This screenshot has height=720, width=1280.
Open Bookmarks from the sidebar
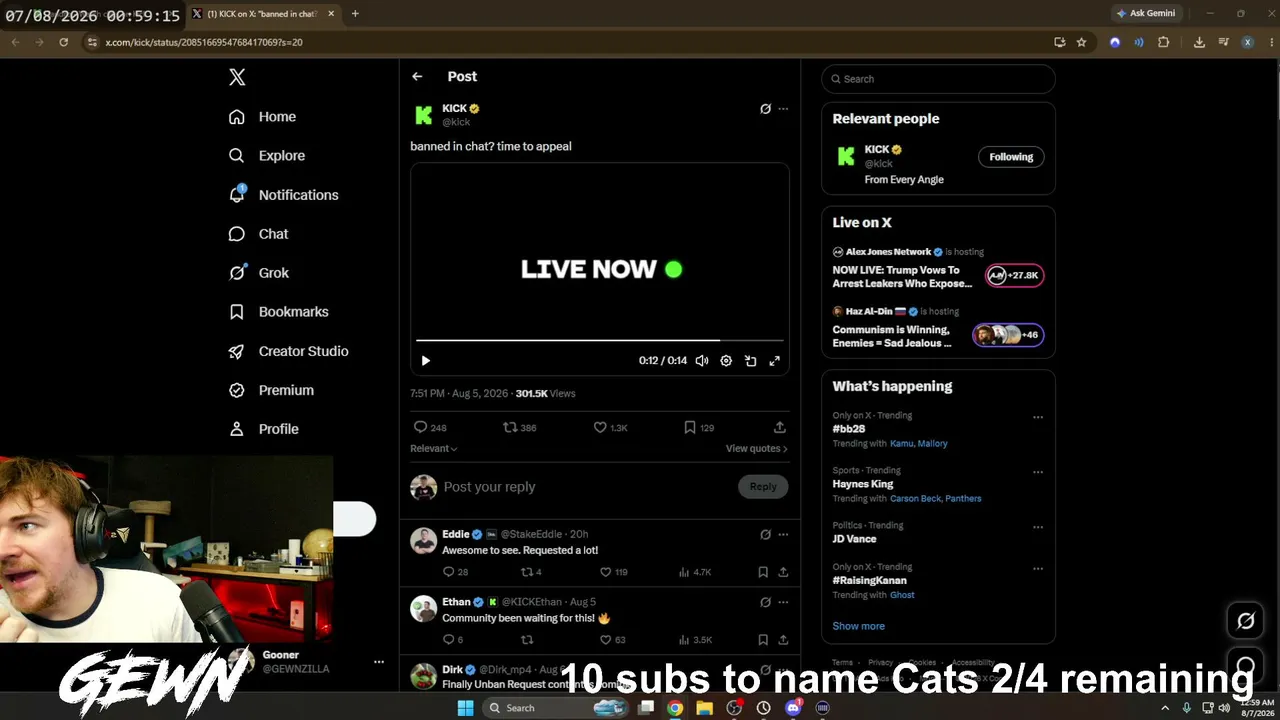click(x=278, y=312)
